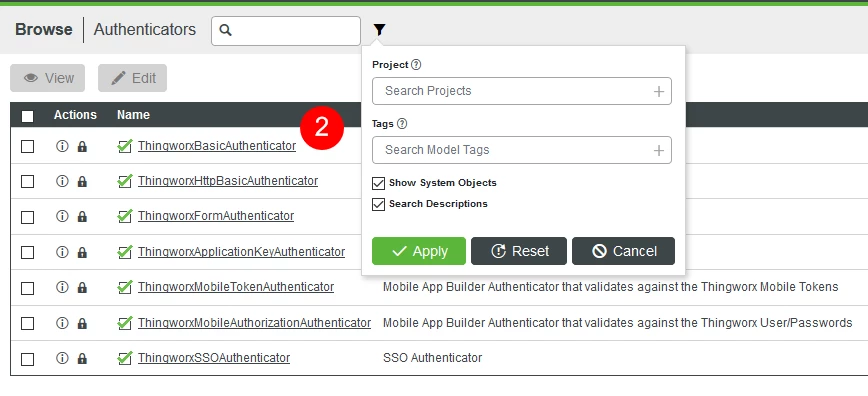
Task: Open ThingworxSSOAuthenticator link
Action: coord(214,358)
